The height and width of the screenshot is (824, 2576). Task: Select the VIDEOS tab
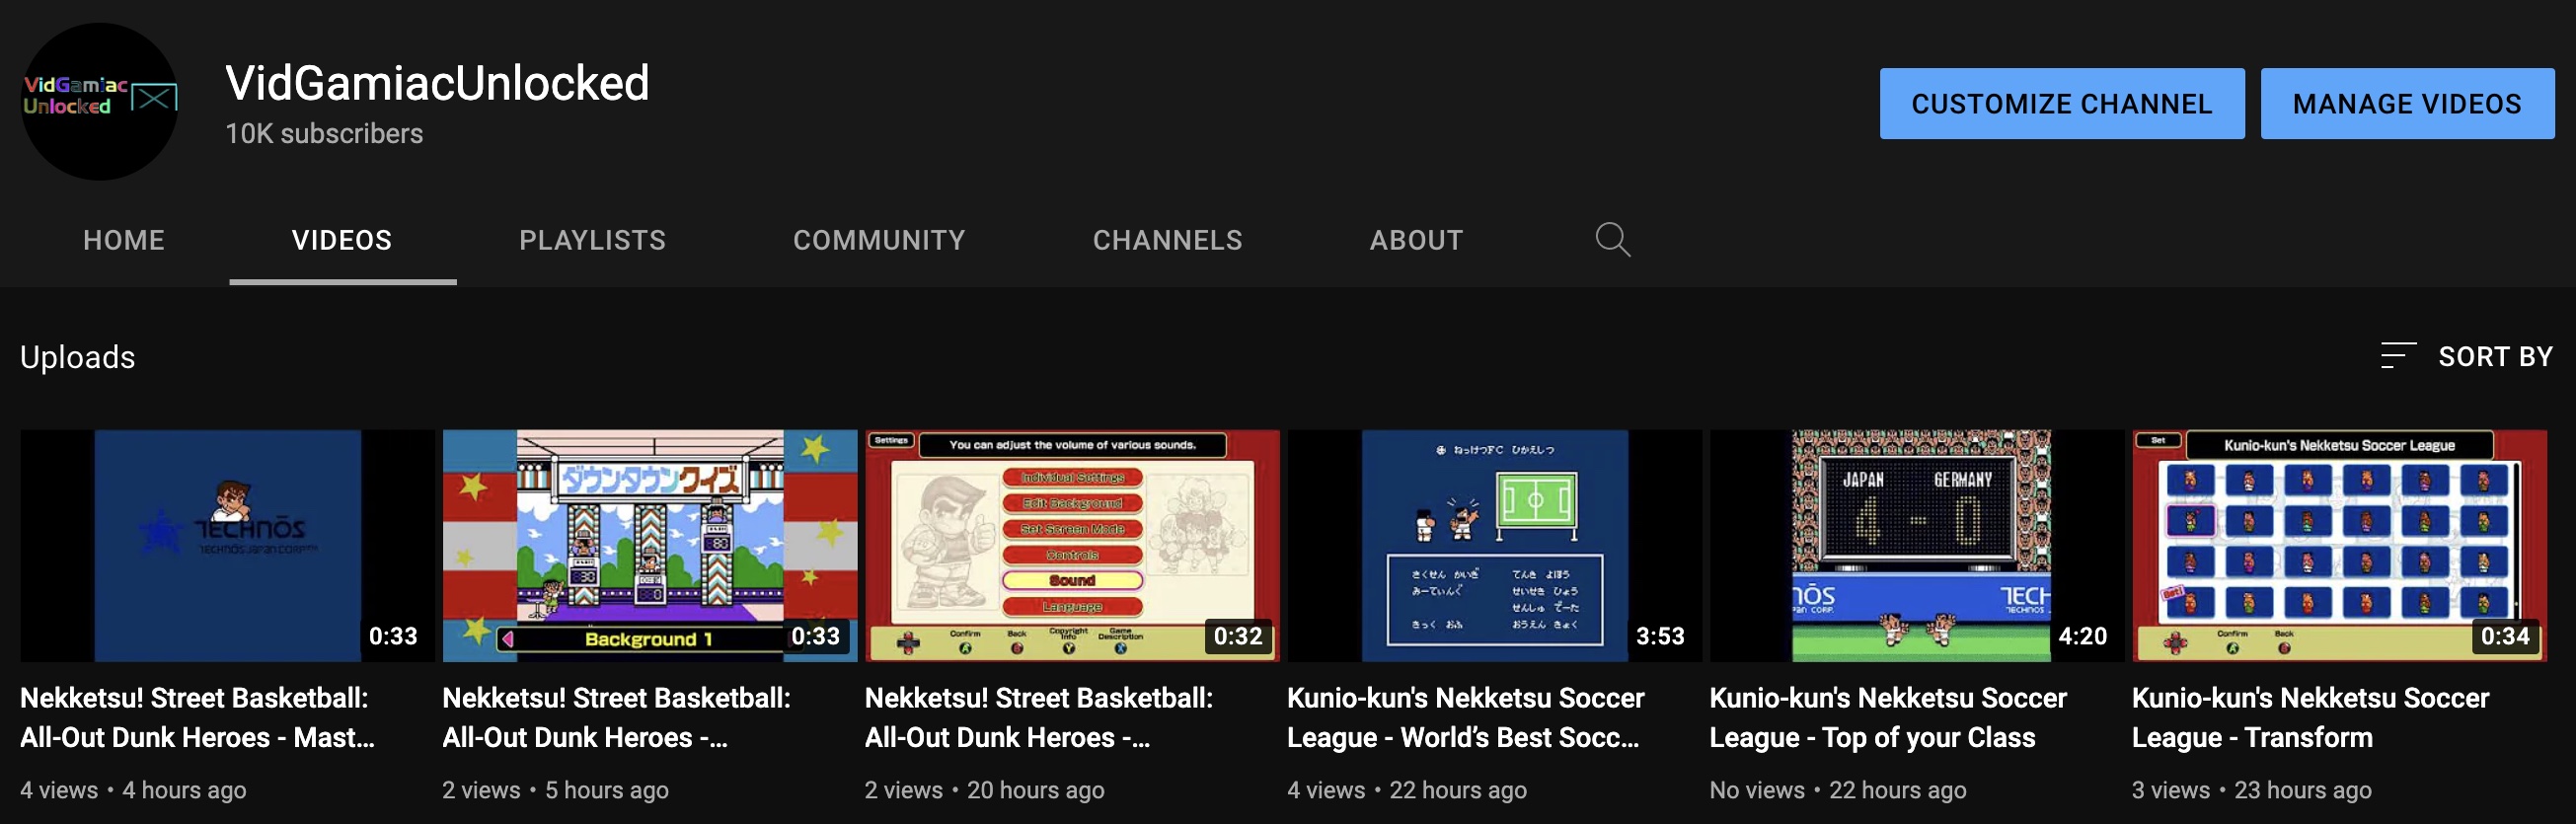pyautogui.click(x=342, y=240)
